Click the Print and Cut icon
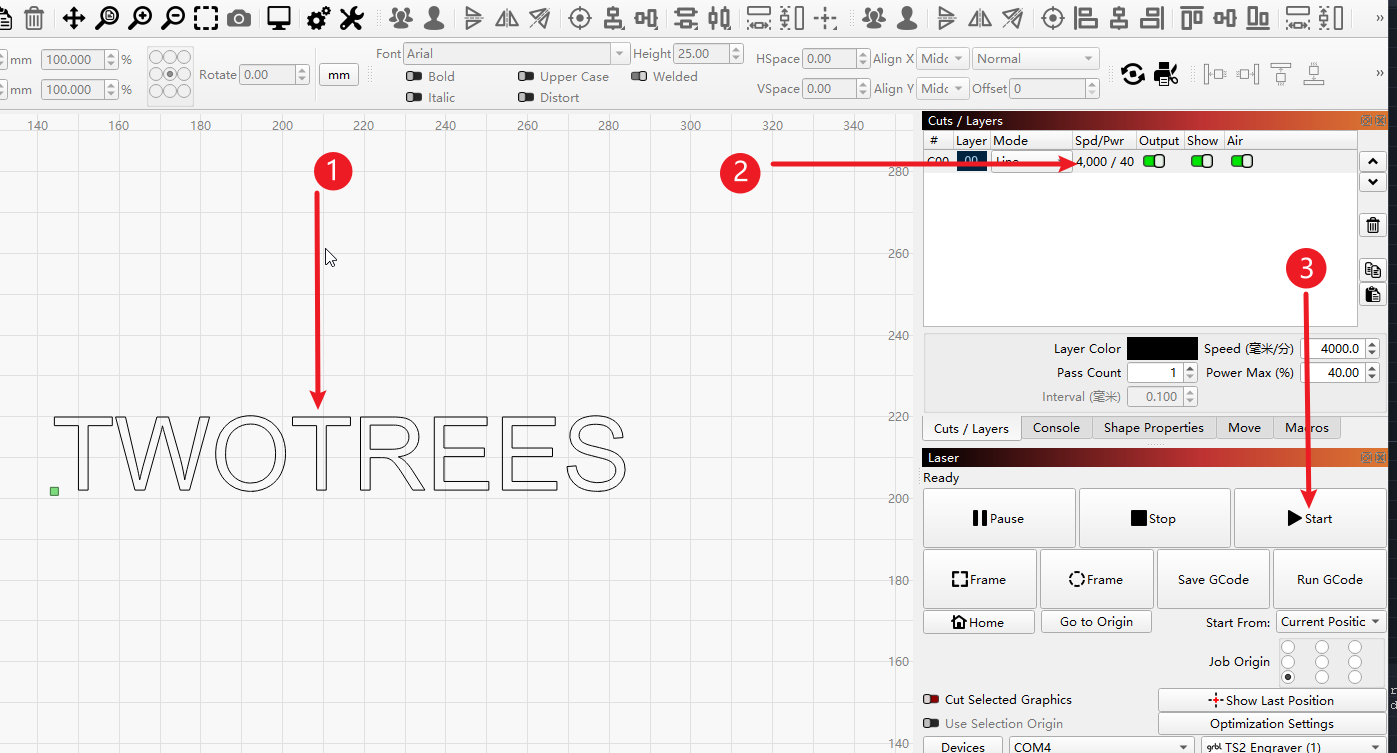Image resolution: width=1397 pixels, height=753 pixels. (x=1165, y=73)
